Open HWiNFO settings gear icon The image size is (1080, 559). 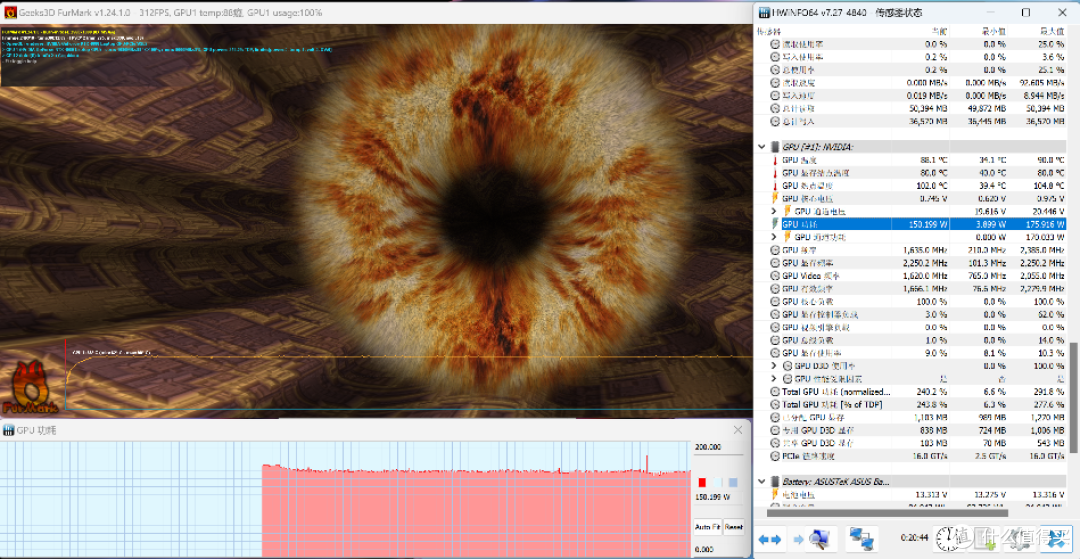[1019, 539]
